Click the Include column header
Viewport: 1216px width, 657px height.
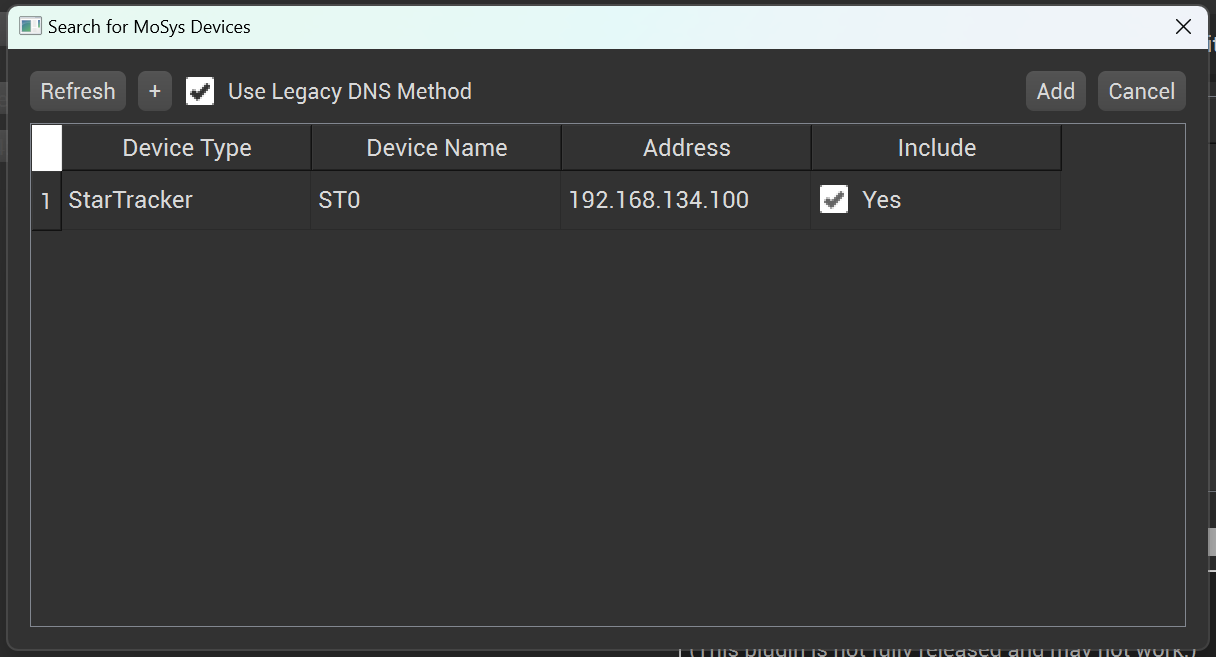pos(936,148)
